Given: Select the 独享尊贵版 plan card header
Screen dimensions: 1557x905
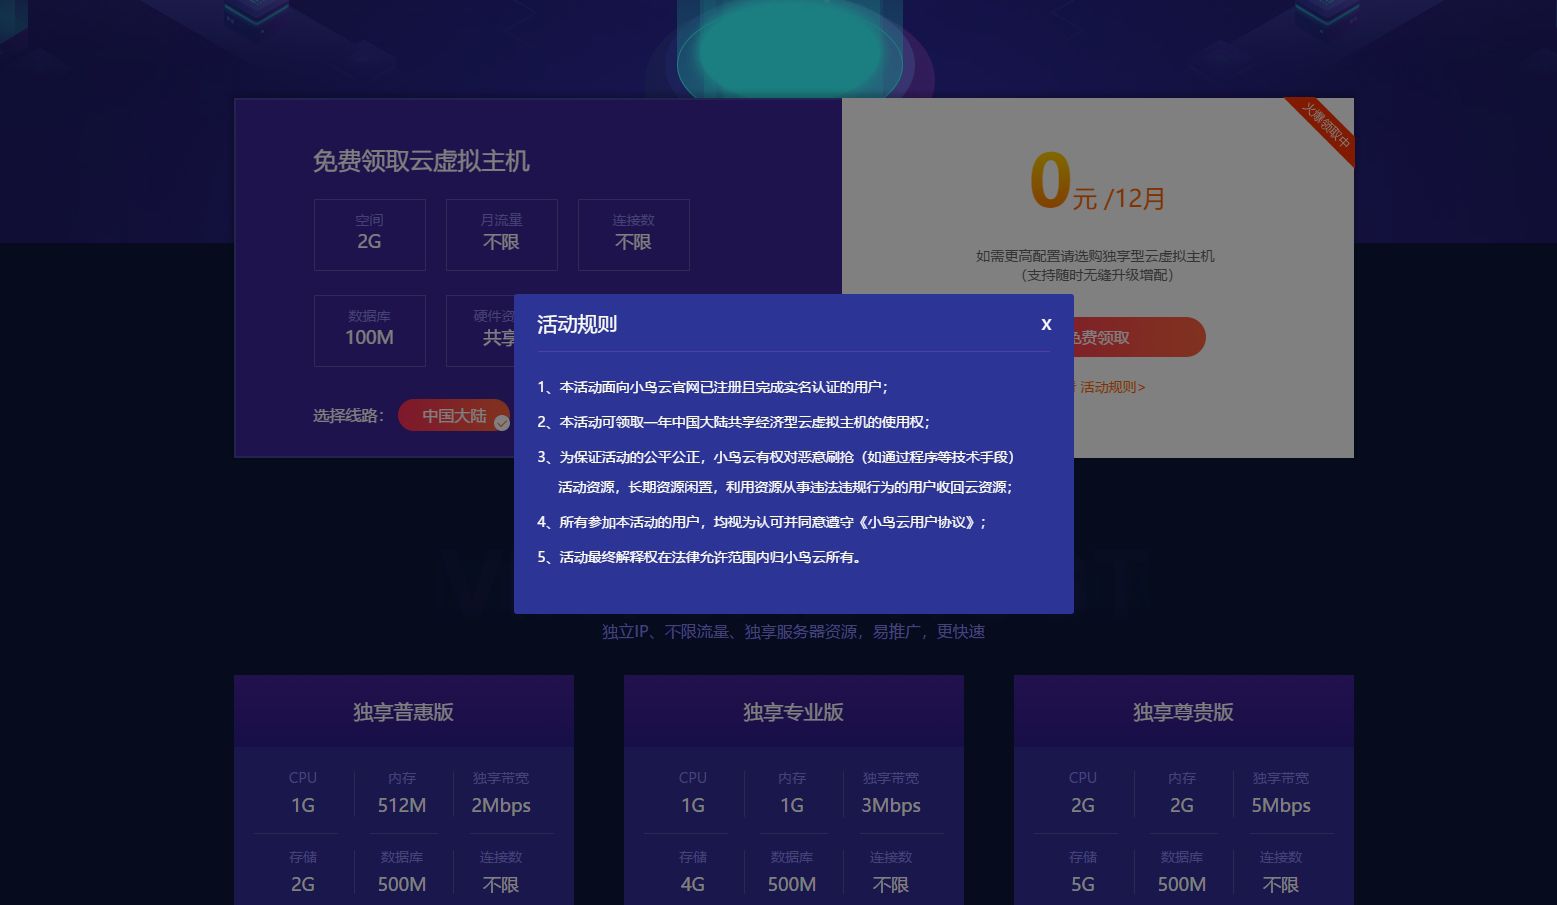Looking at the screenshot, I should 1183,711.
